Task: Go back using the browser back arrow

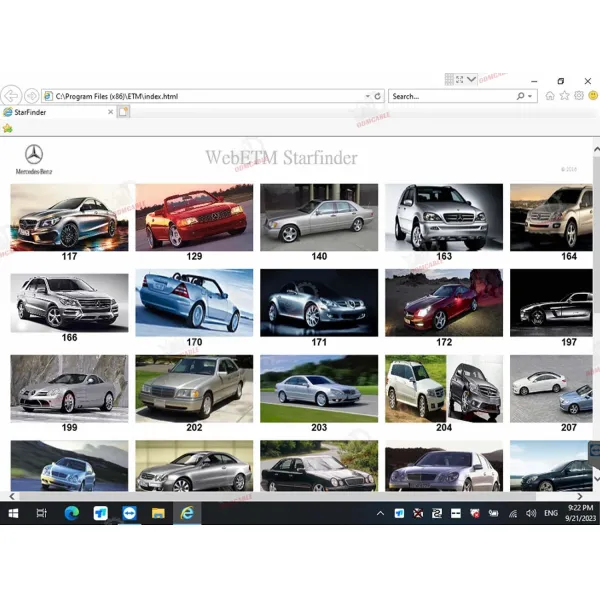Action: 11,96
